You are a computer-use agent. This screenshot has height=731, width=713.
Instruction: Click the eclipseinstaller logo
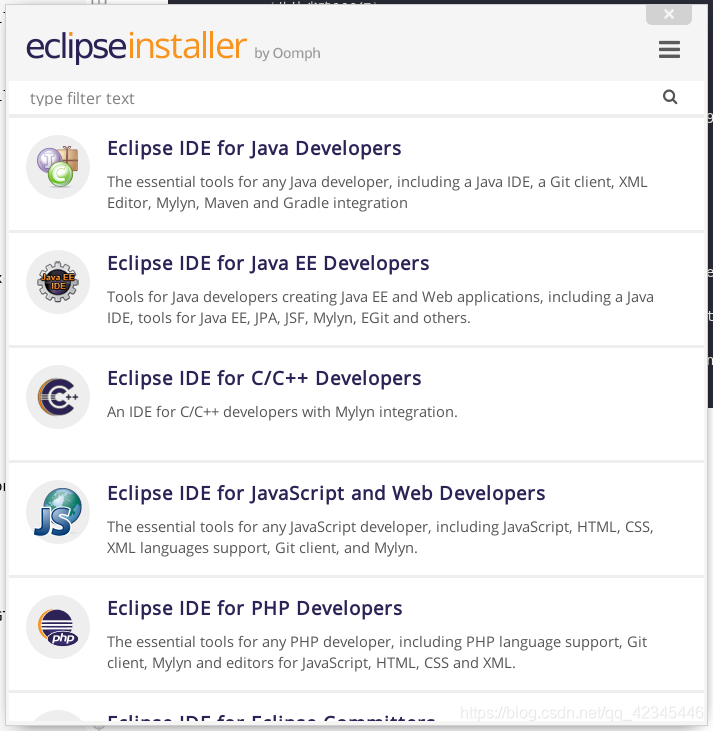click(x=136, y=47)
